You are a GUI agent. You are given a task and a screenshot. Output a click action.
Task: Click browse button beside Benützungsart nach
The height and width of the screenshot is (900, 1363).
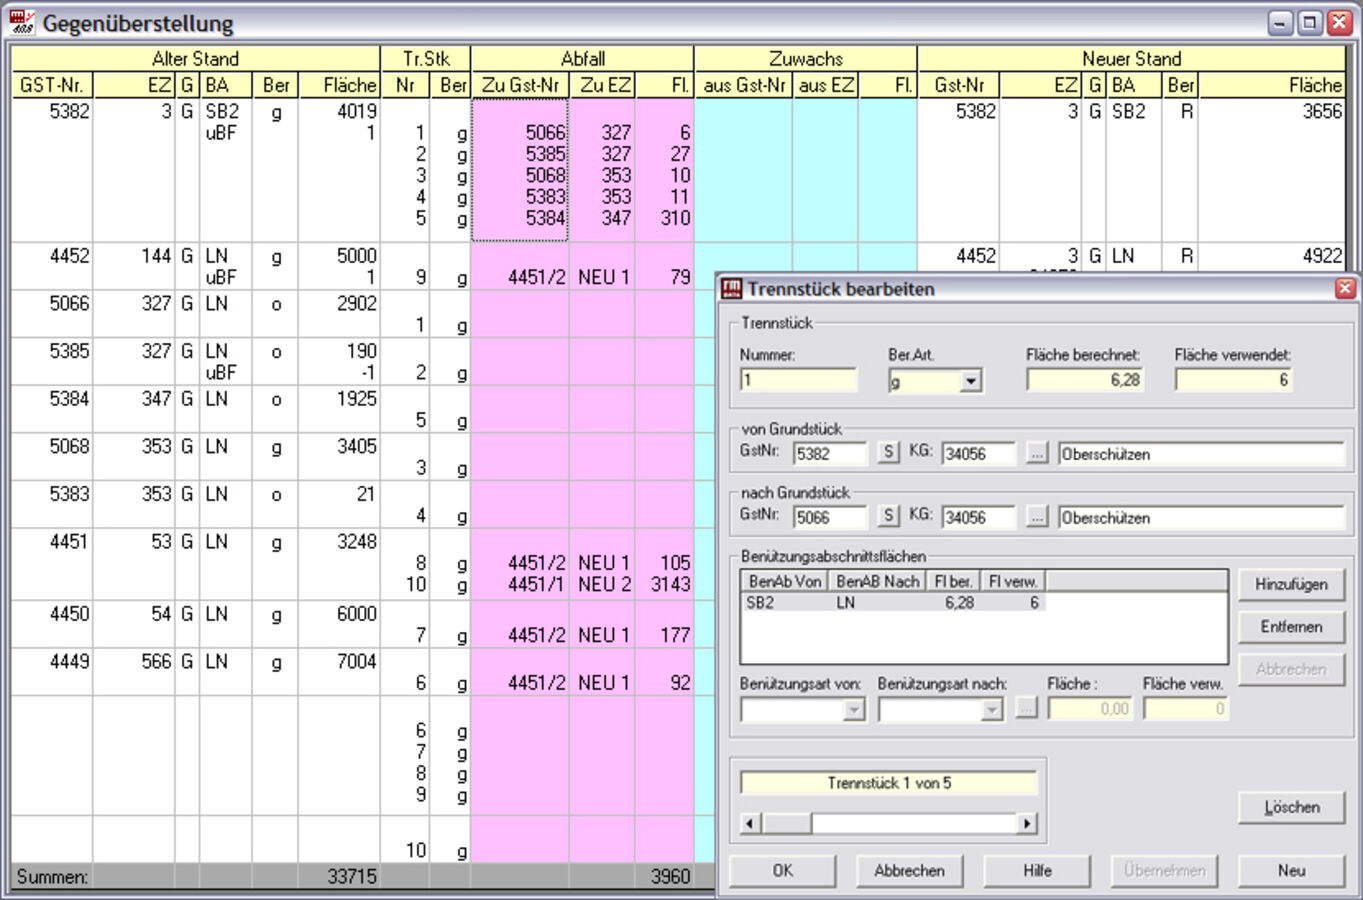1026,708
